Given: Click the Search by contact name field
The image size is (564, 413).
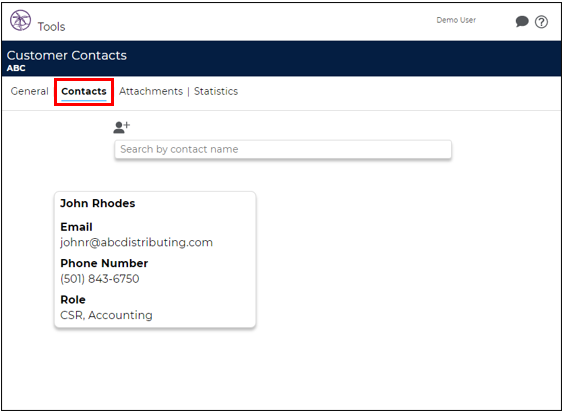Looking at the screenshot, I should click(283, 149).
